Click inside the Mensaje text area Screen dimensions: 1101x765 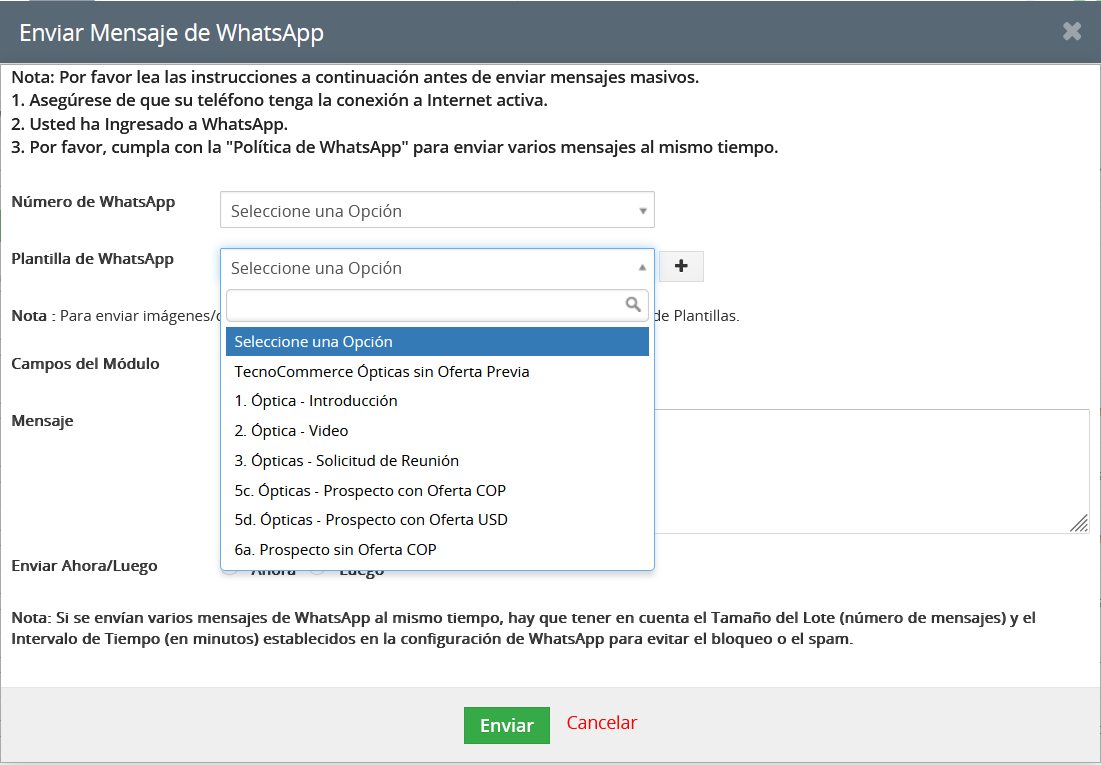(870, 470)
